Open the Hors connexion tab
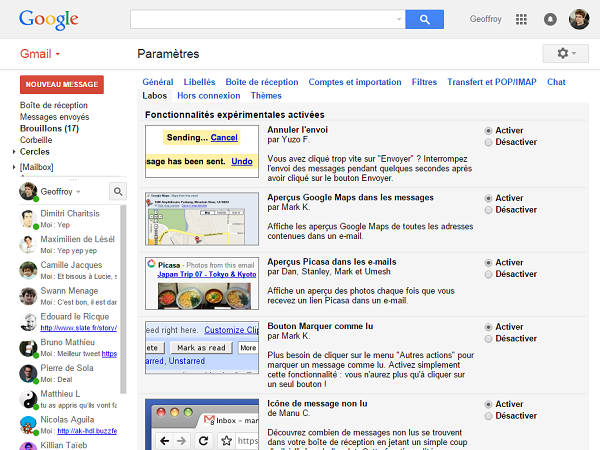 (x=209, y=96)
